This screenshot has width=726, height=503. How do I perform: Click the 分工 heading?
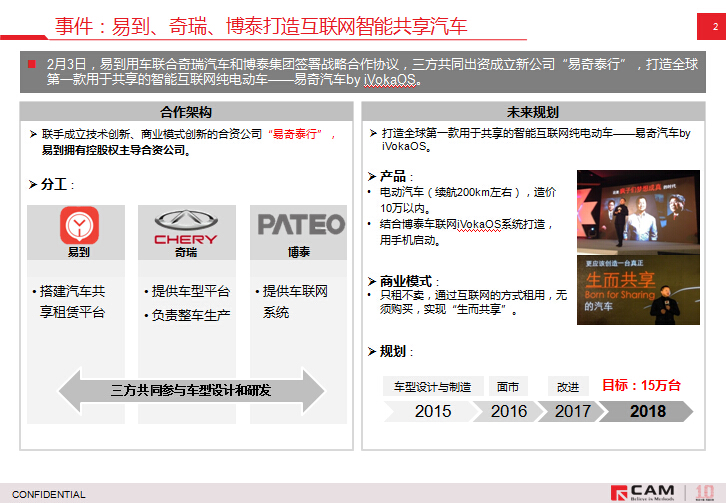point(54,184)
